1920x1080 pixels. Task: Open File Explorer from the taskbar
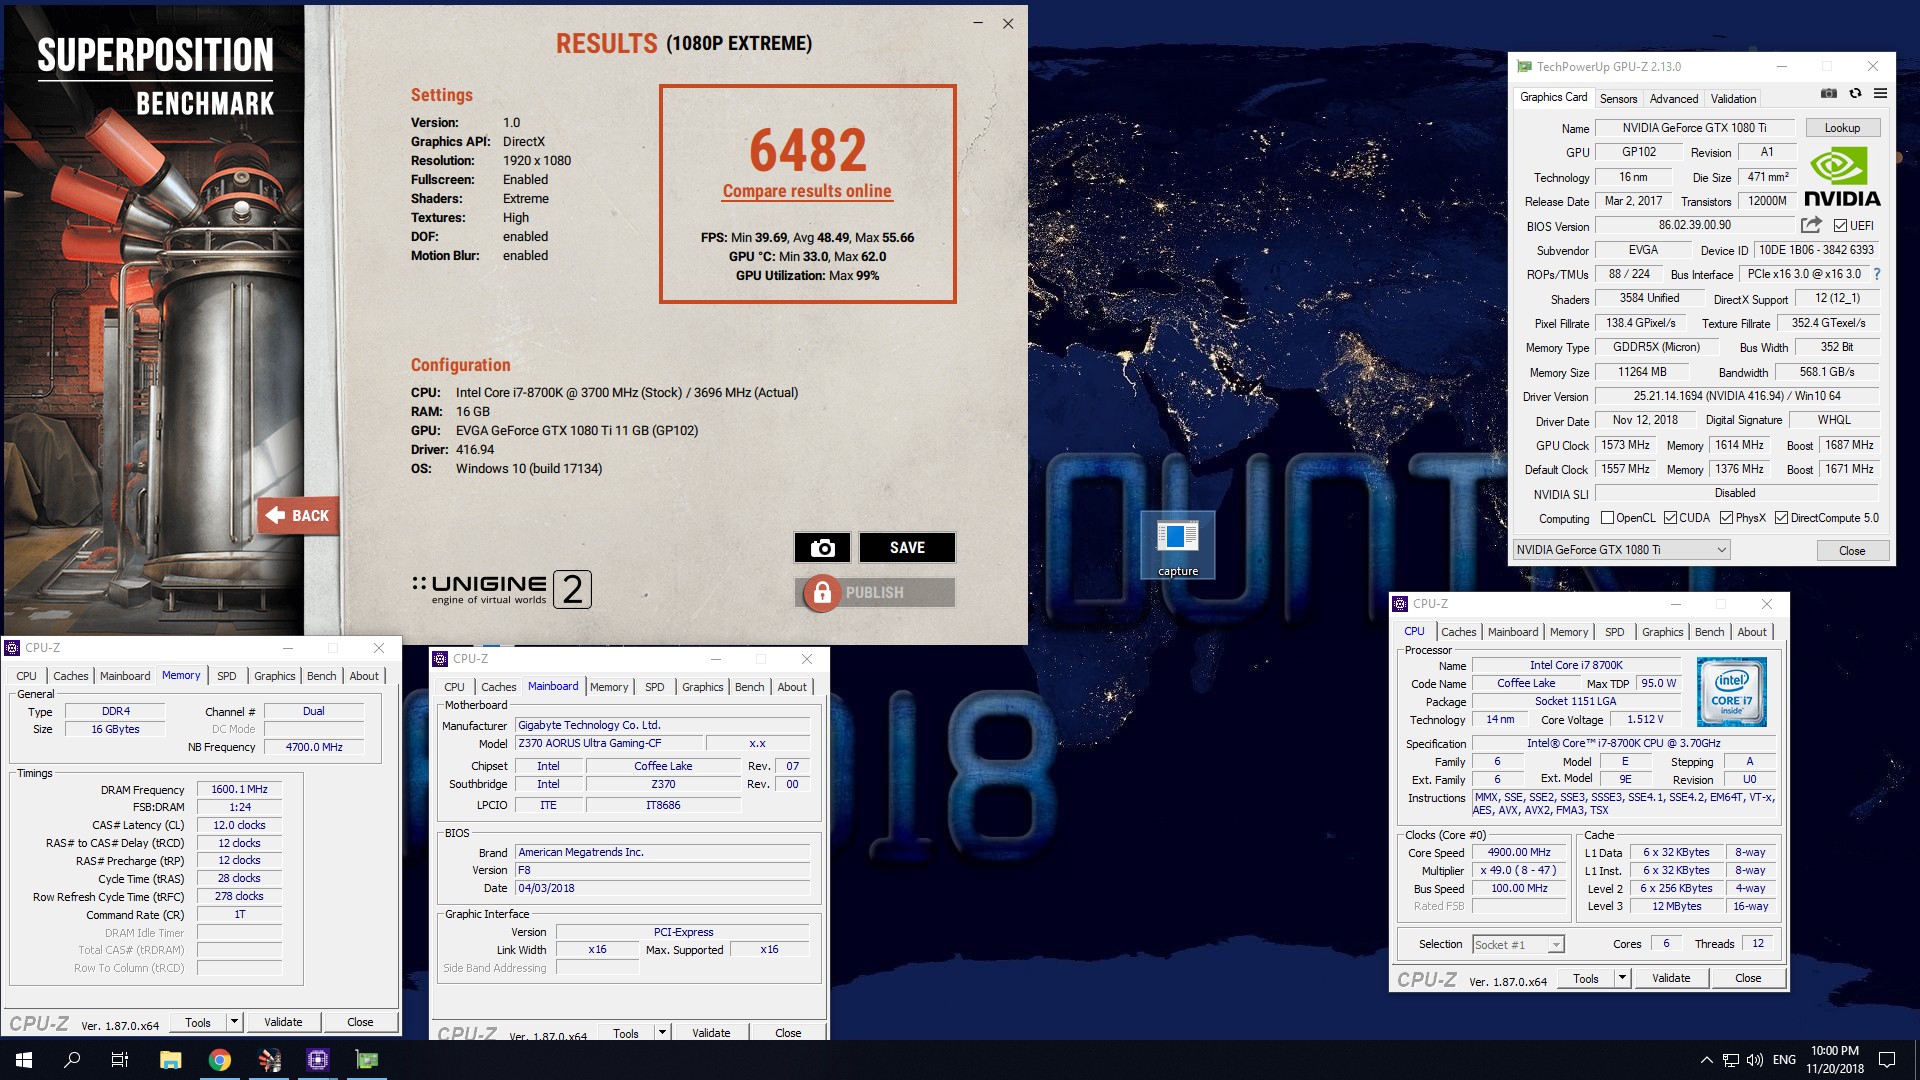pyautogui.click(x=170, y=1060)
